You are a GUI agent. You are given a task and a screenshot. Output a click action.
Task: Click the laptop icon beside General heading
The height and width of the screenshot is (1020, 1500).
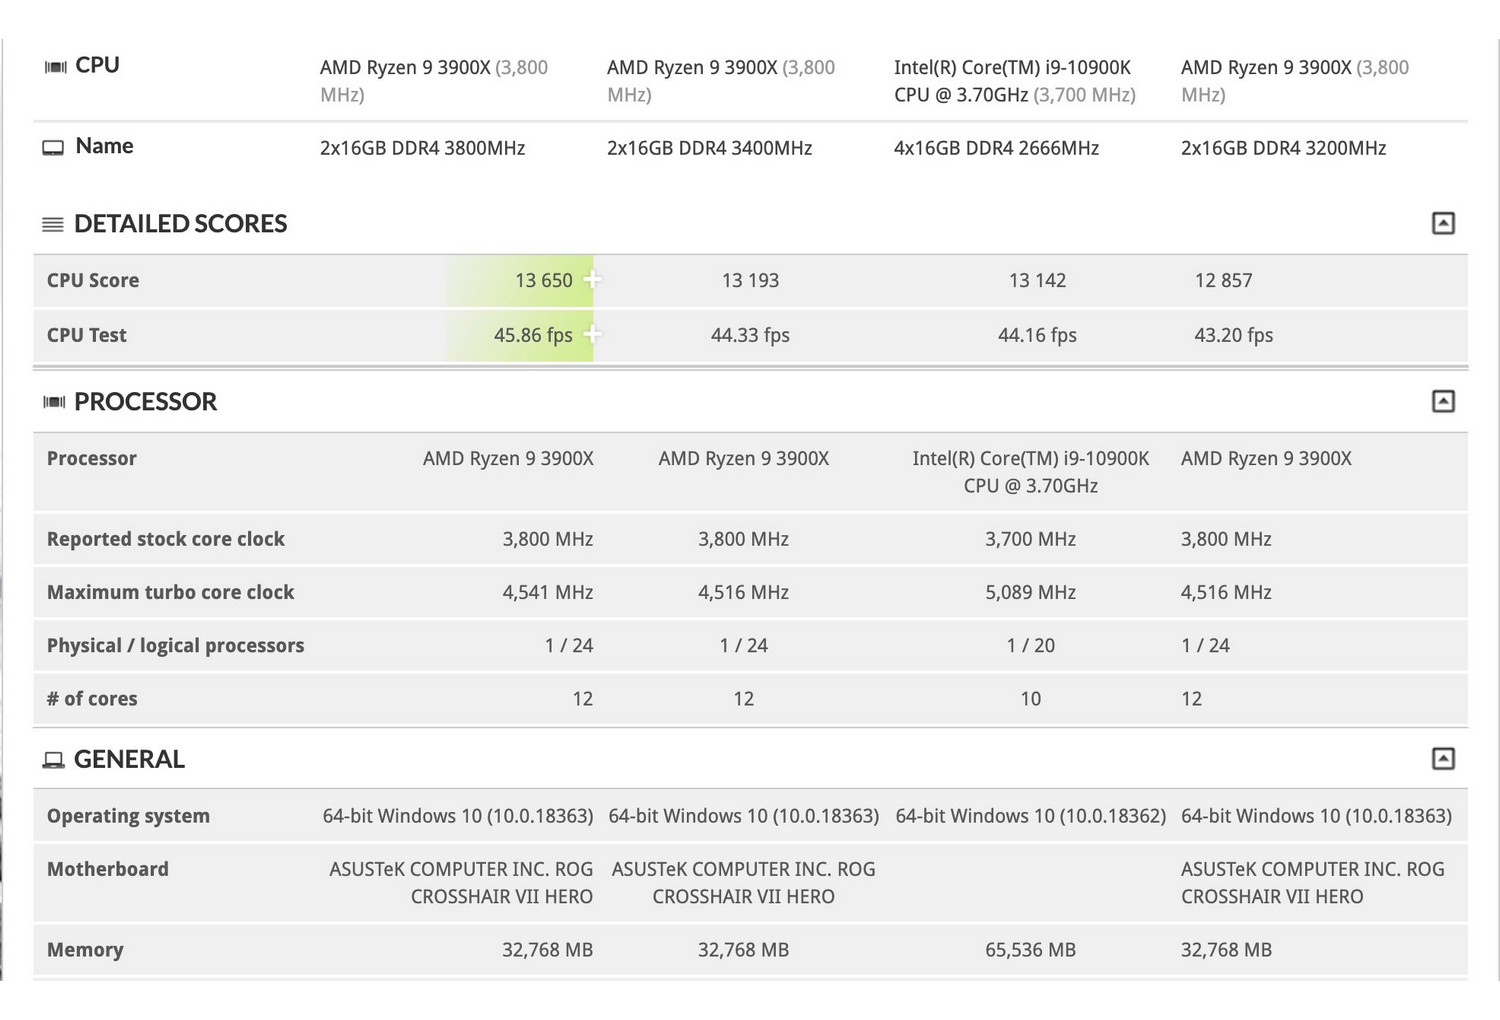(53, 760)
